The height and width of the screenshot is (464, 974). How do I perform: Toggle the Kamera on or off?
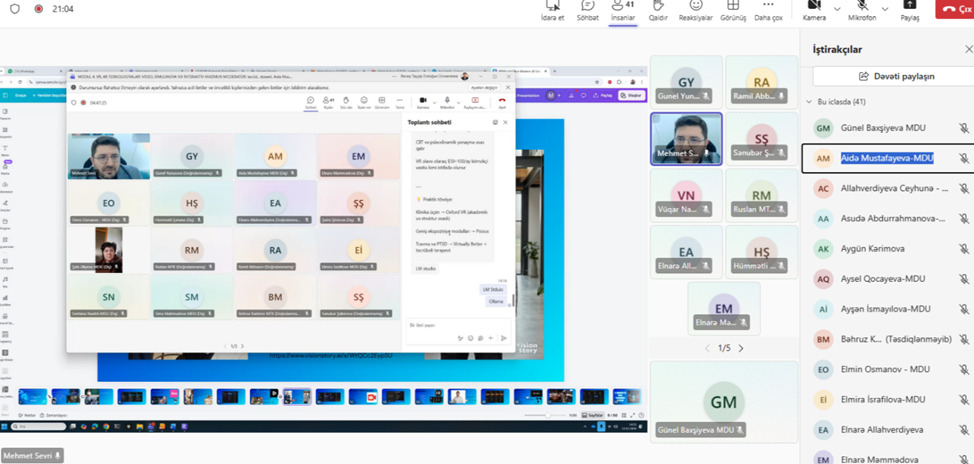click(x=813, y=10)
